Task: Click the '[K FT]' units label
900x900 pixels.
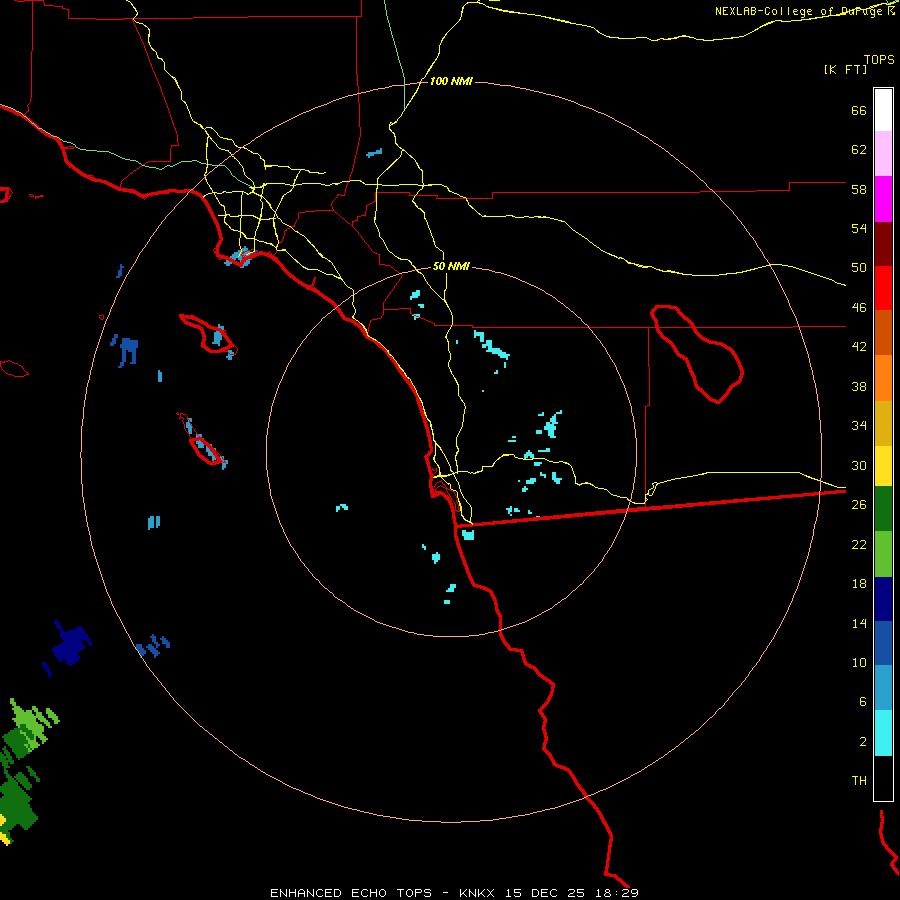Action: tap(845, 70)
